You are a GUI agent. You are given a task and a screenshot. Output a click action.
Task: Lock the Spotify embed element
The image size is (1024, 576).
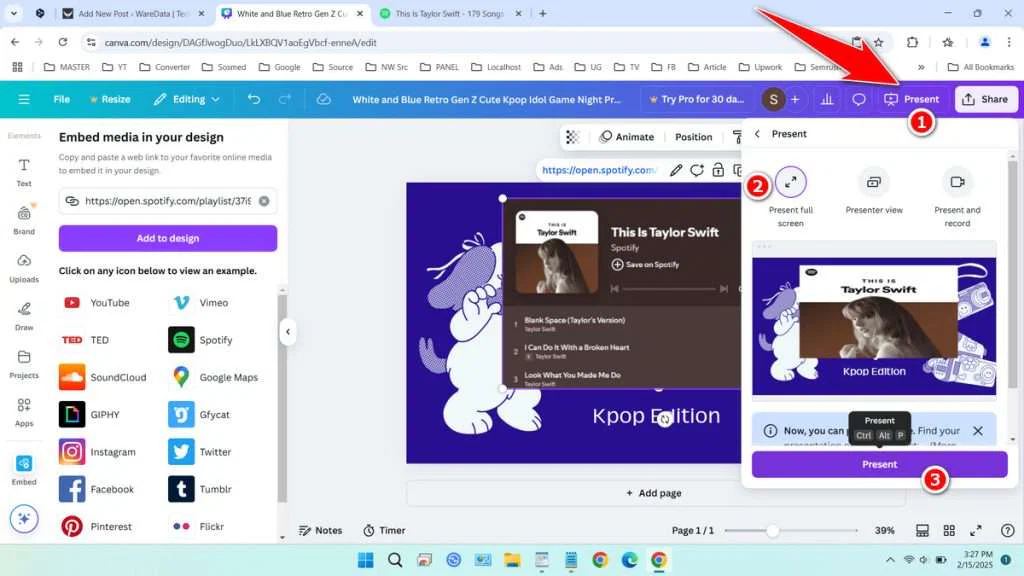[x=718, y=170]
